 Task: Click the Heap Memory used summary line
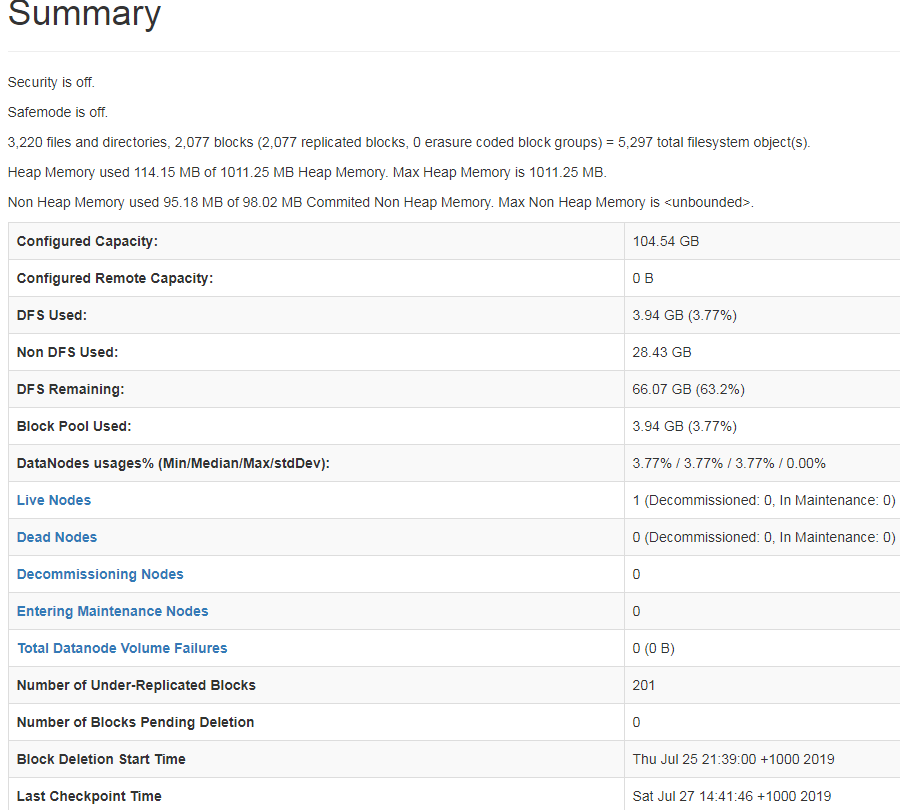[307, 172]
